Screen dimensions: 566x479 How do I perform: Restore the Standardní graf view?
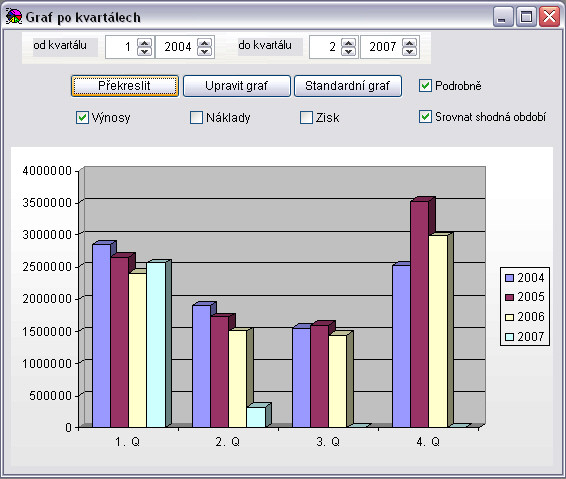coord(348,86)
